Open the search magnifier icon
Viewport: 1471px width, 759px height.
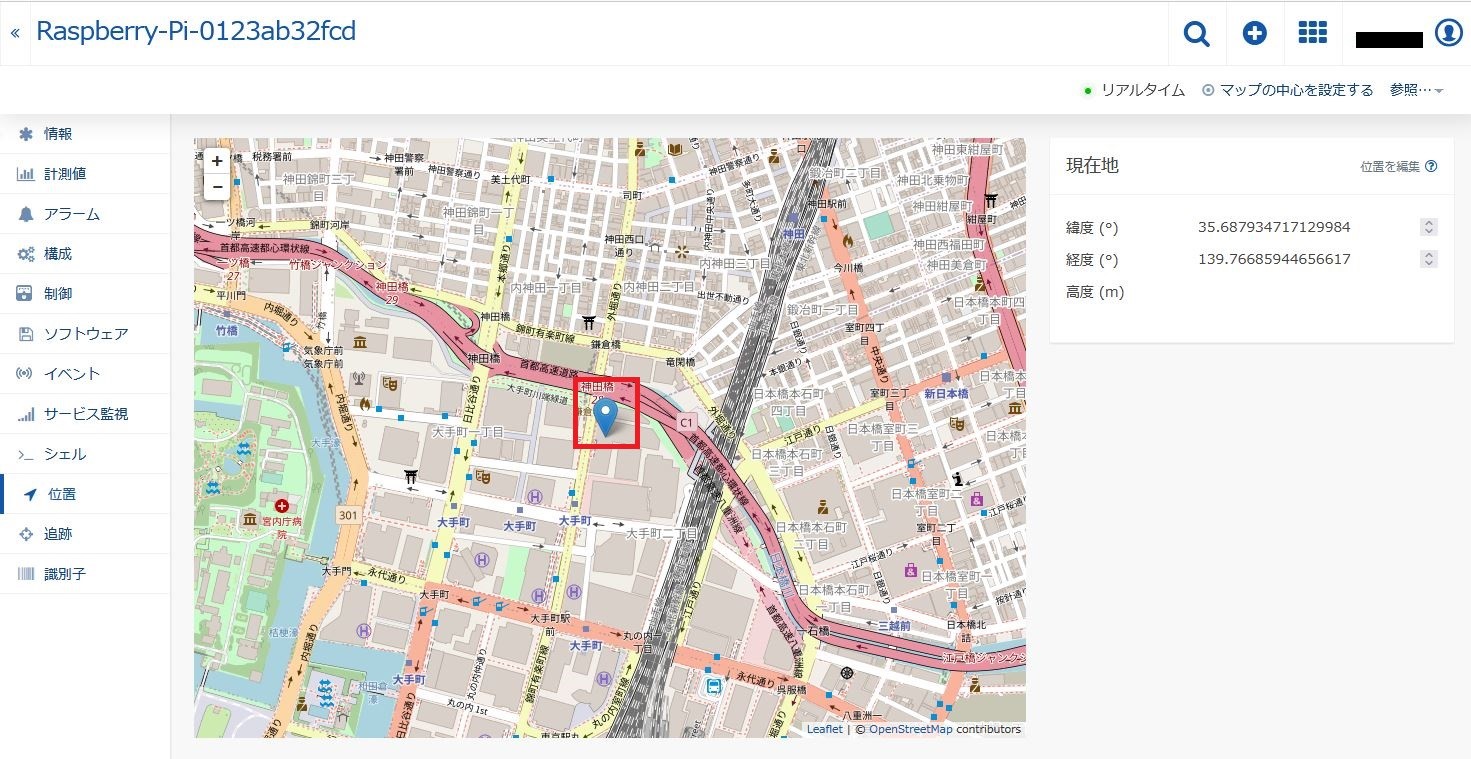pyautogui.click(x=1196, y=33)
